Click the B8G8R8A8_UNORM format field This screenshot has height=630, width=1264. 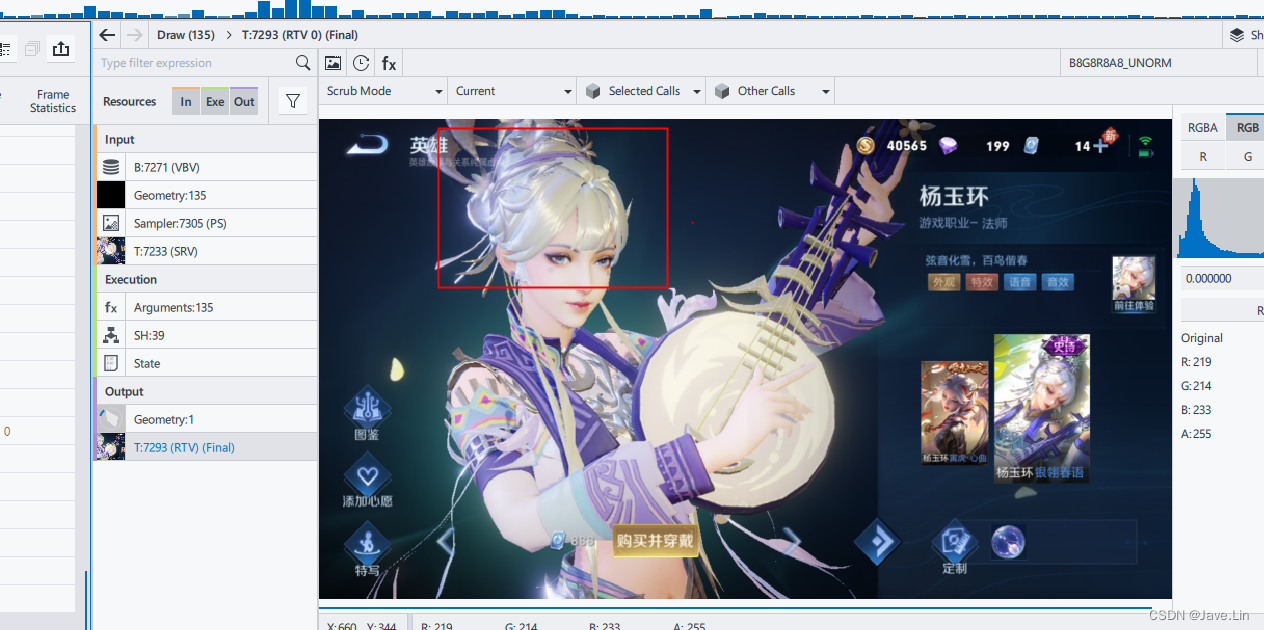[1160, 63]
